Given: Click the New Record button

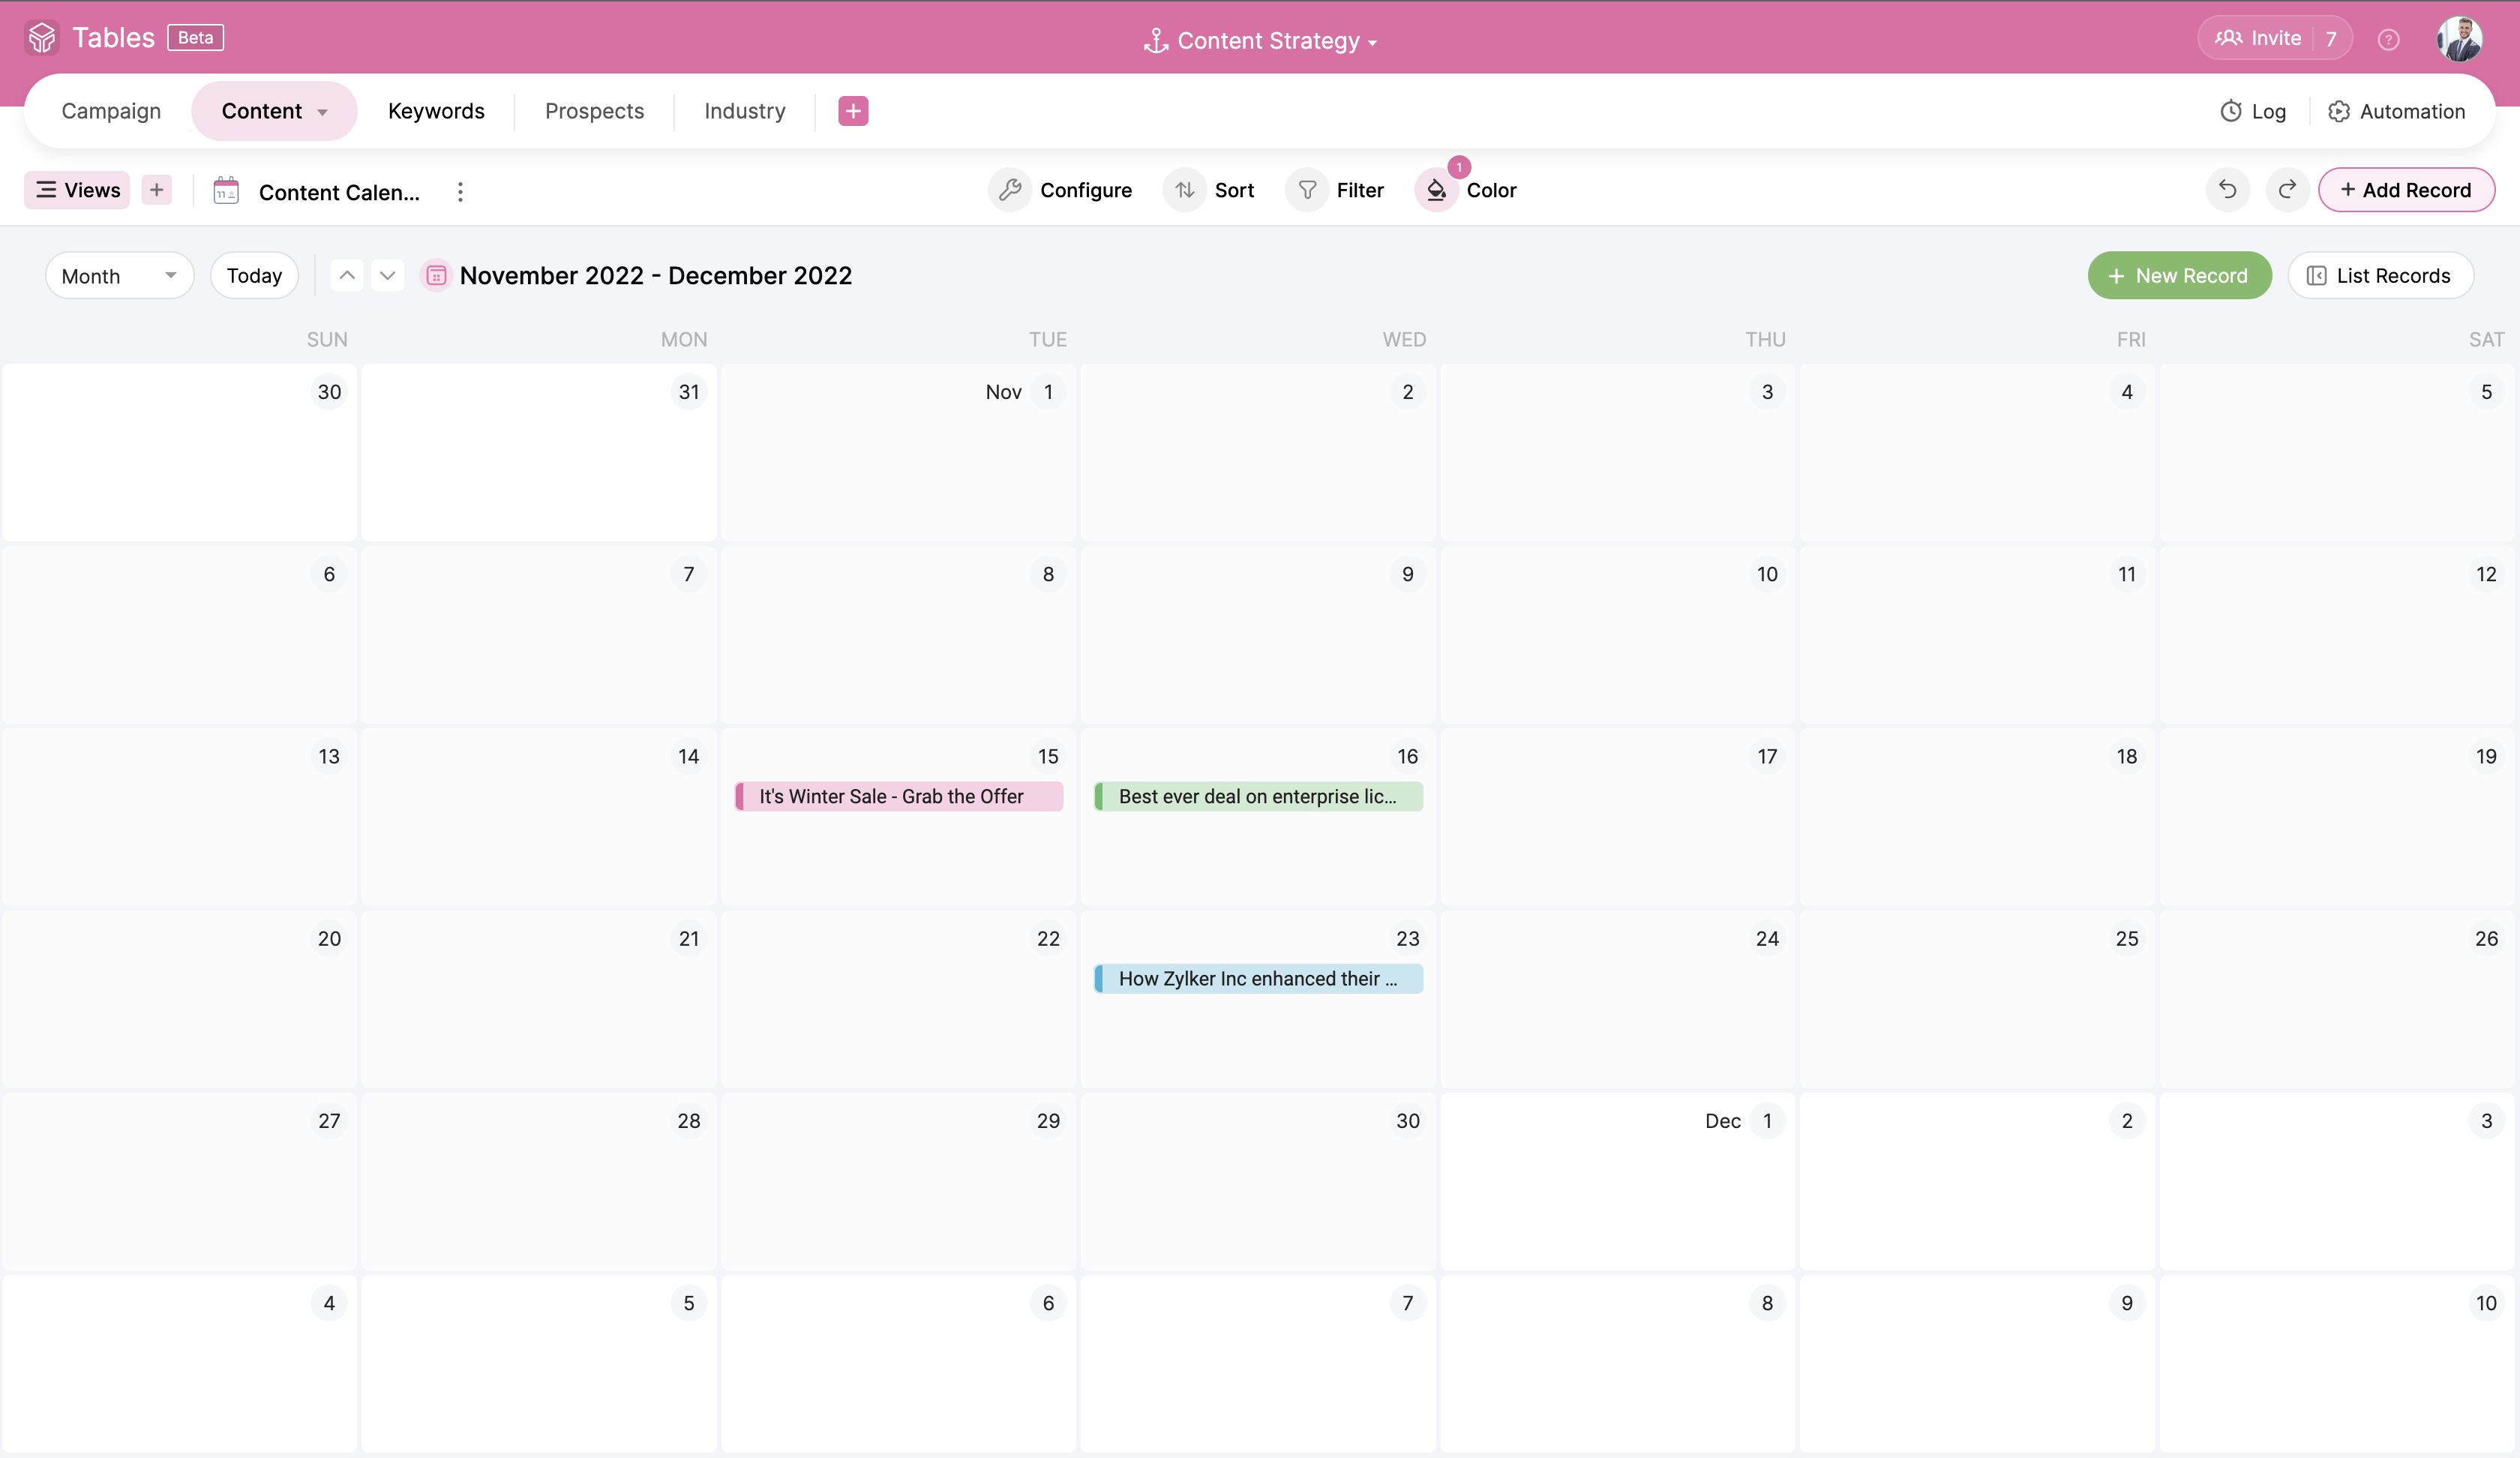Looking at the screenshot, I should (x=2178, y=274).
